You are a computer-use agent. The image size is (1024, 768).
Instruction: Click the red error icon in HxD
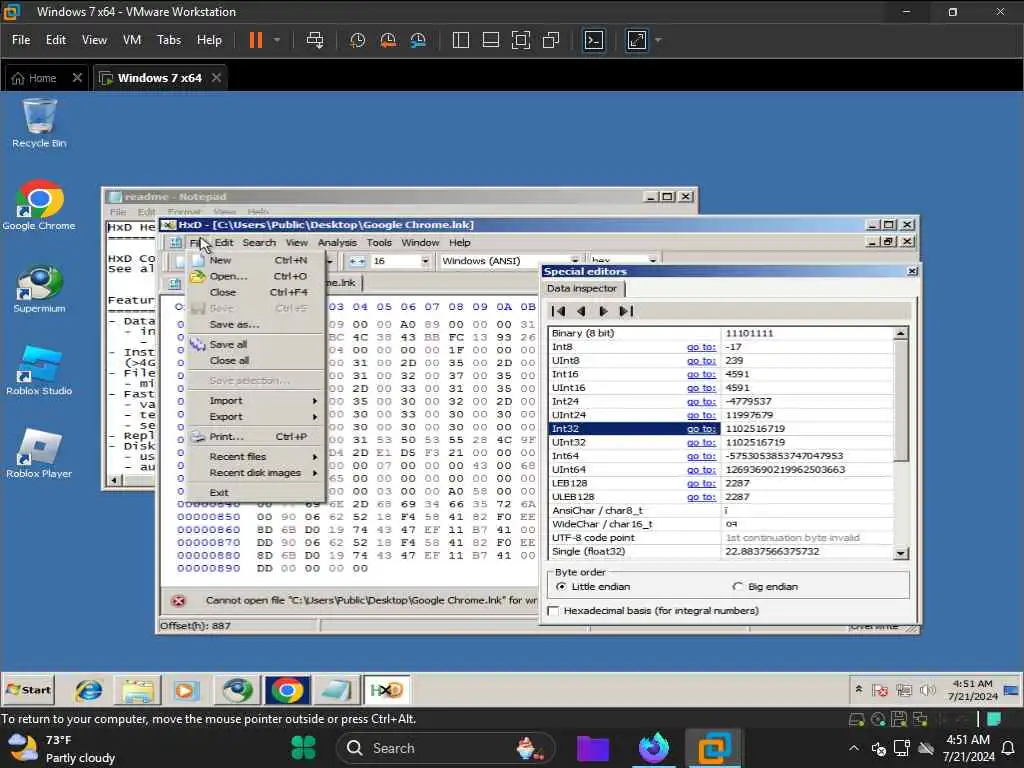coord(178,601)
